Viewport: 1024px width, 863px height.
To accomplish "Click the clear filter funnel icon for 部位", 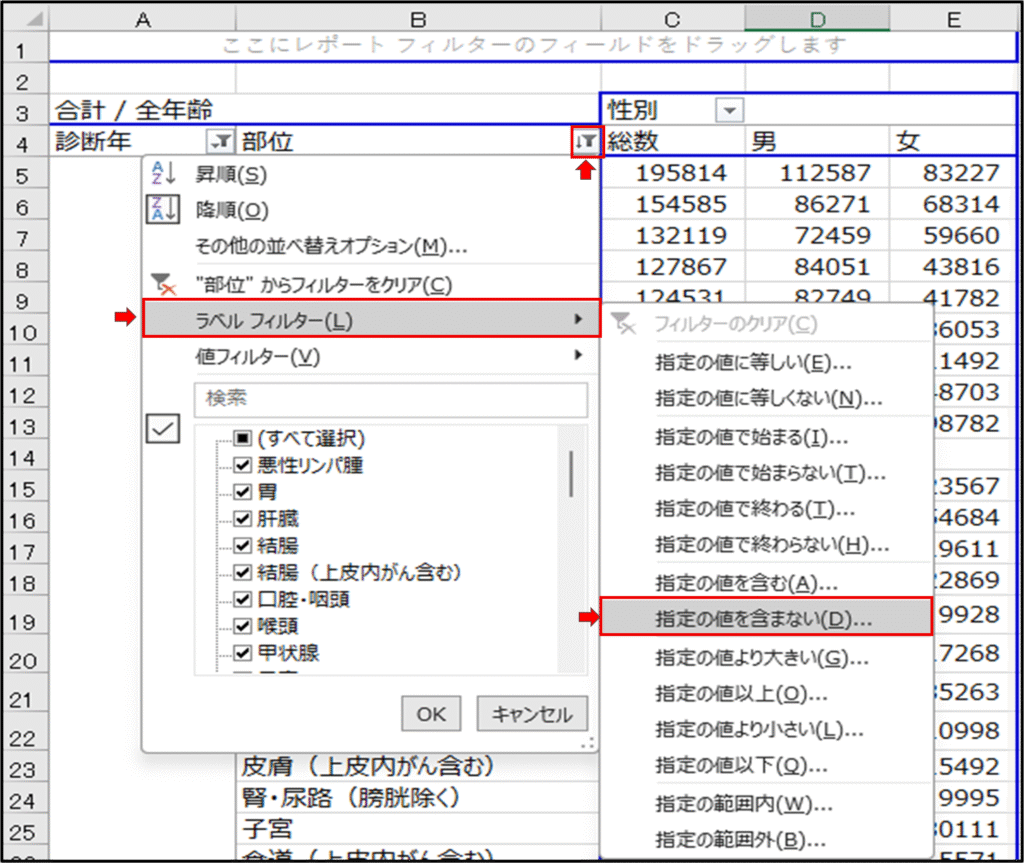I will click(162, 285).
